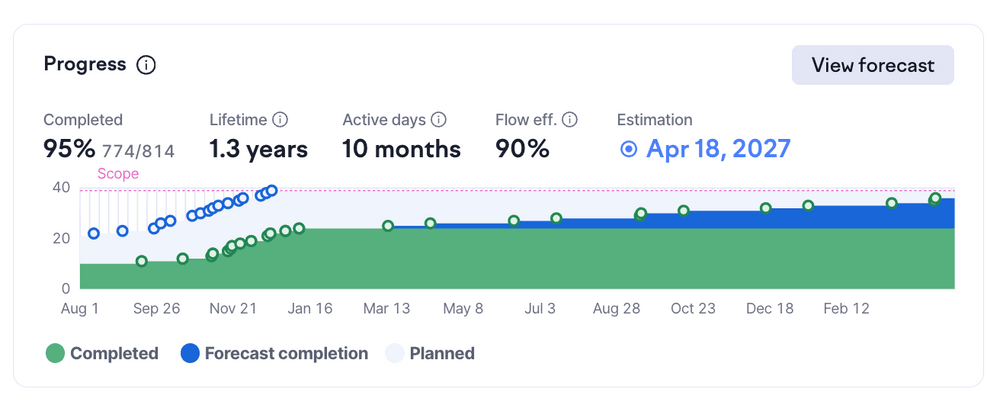Click the blue Forecast completion legend circle

[x=189, y=353]
